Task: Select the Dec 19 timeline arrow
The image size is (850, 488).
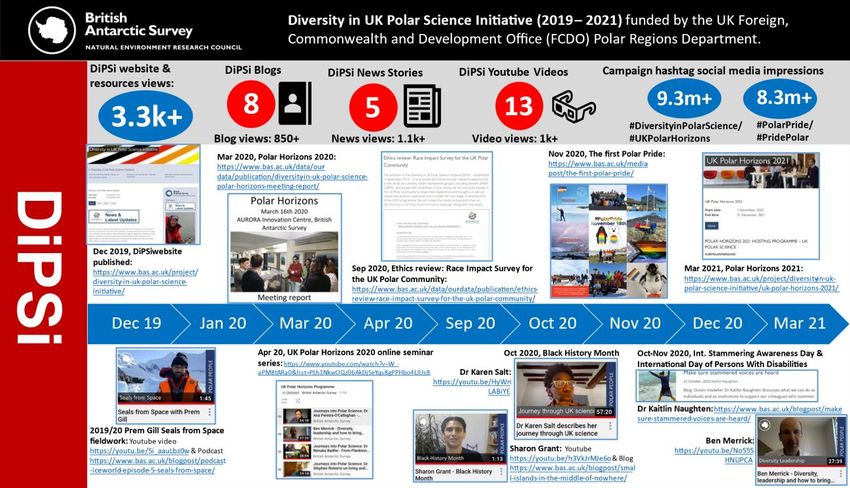Action: [x=138, y=324]
